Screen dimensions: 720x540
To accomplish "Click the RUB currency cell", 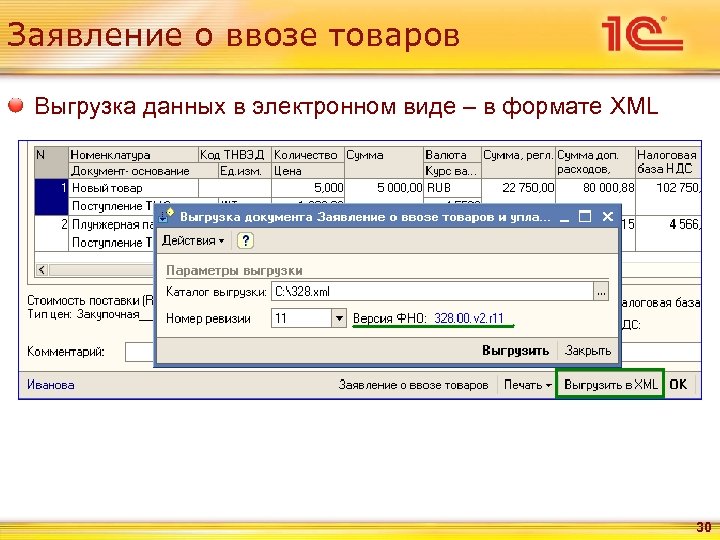I will pyautogui.click(x=452, y=188).
